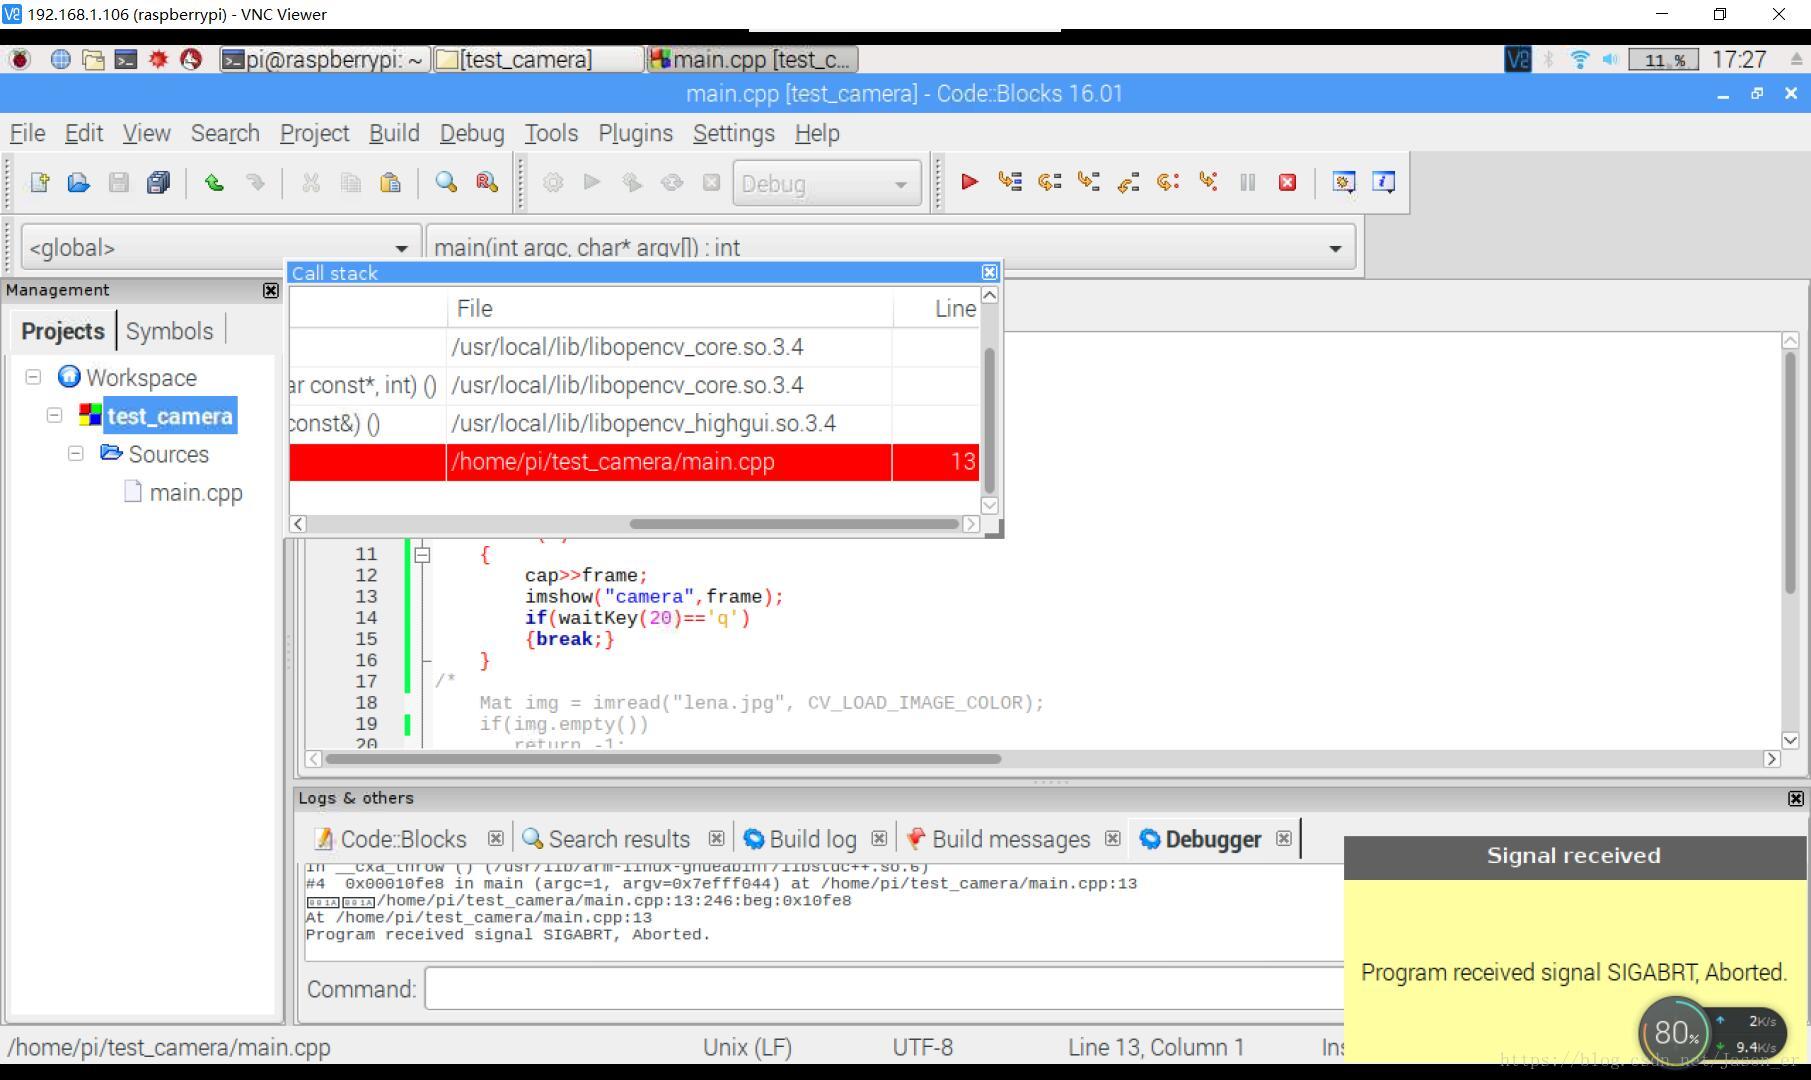Click the Rebuild icon
This screenshot has height=1080, width=1811.
pos(672,182)
